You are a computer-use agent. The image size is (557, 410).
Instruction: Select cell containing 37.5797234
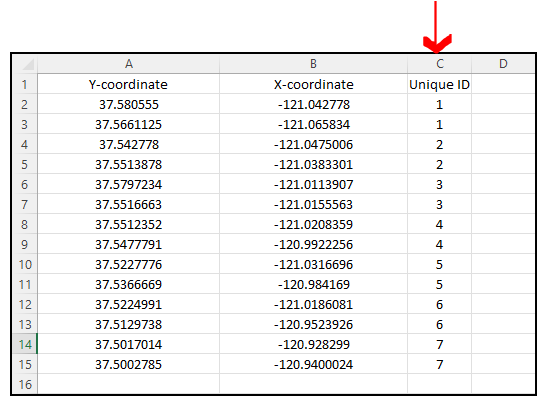tap(129, 184)
